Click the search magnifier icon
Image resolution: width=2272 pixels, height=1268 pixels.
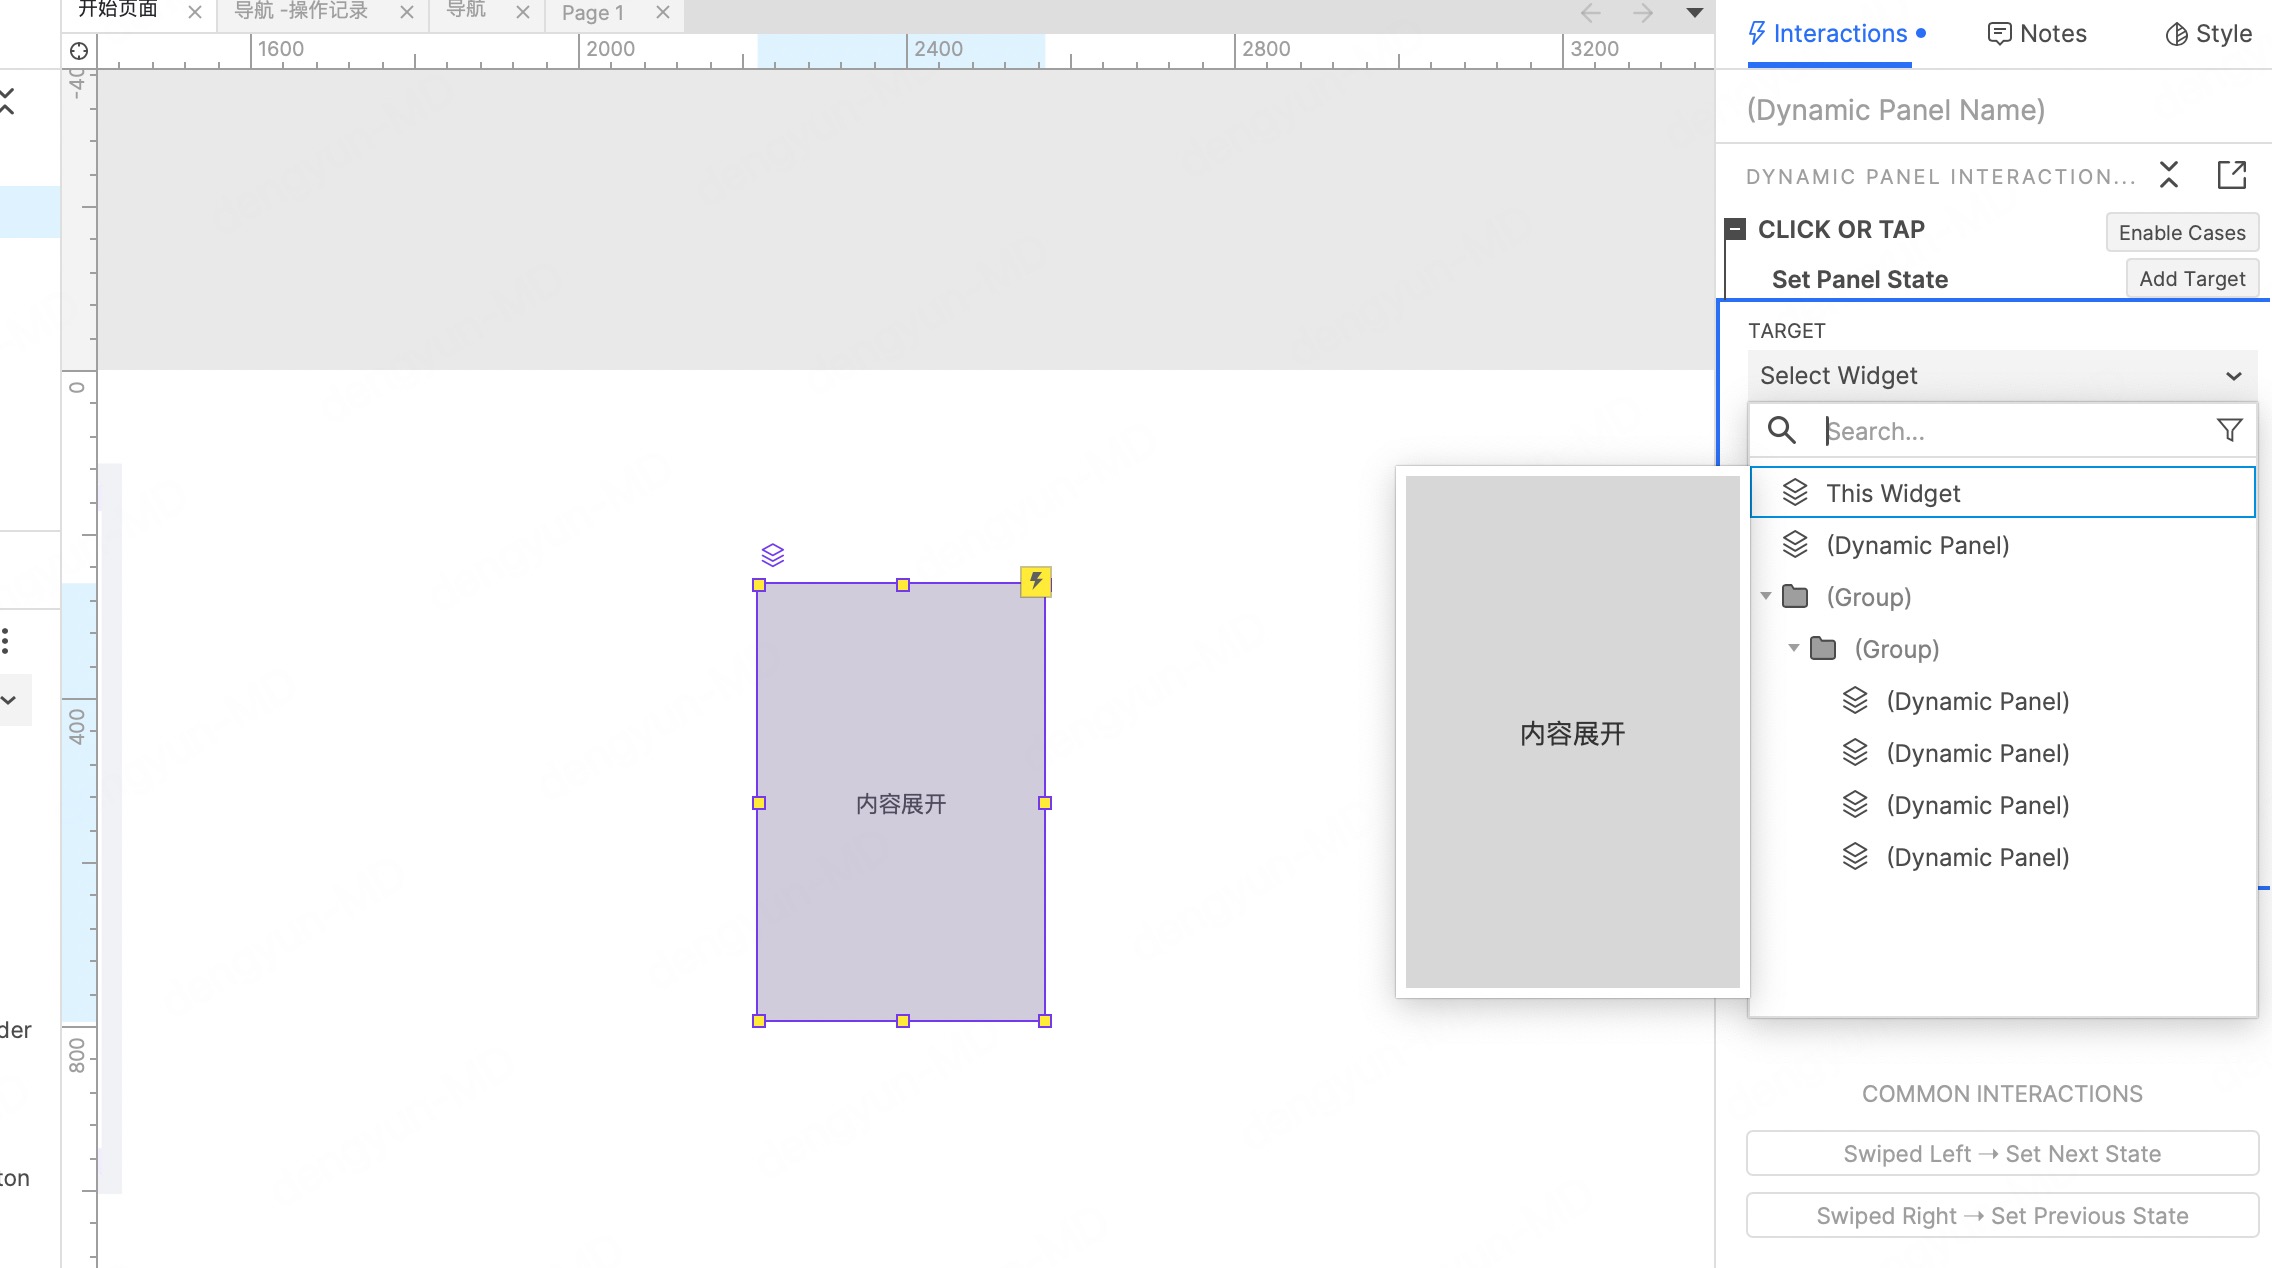1782,430
